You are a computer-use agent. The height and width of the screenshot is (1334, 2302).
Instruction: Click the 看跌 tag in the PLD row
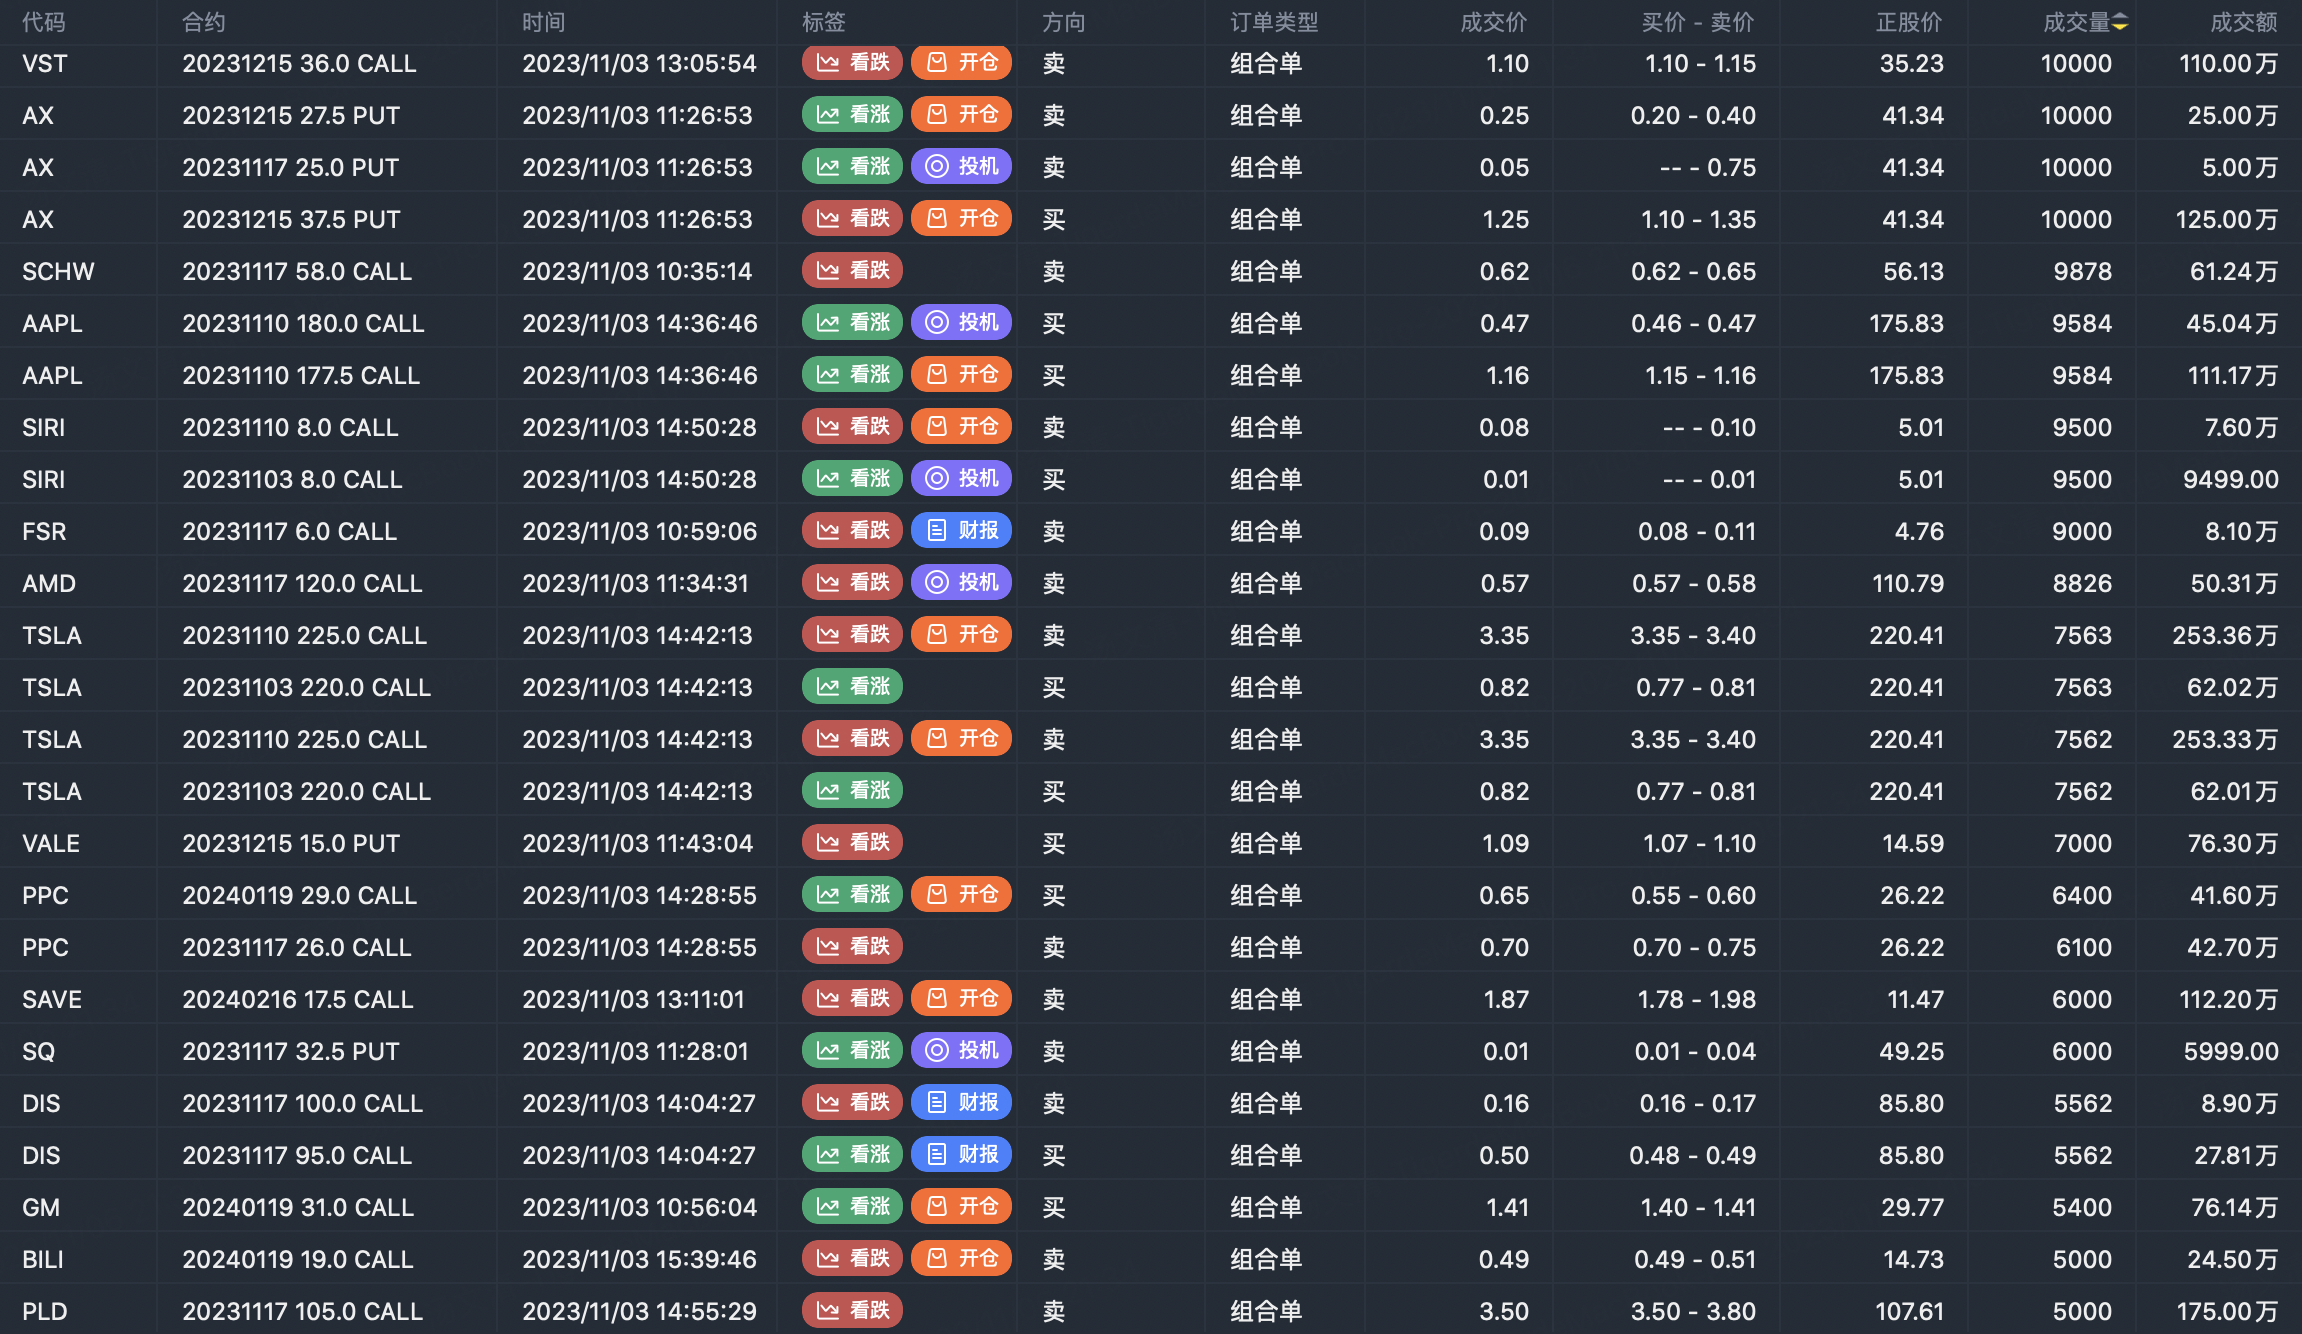852,1311
